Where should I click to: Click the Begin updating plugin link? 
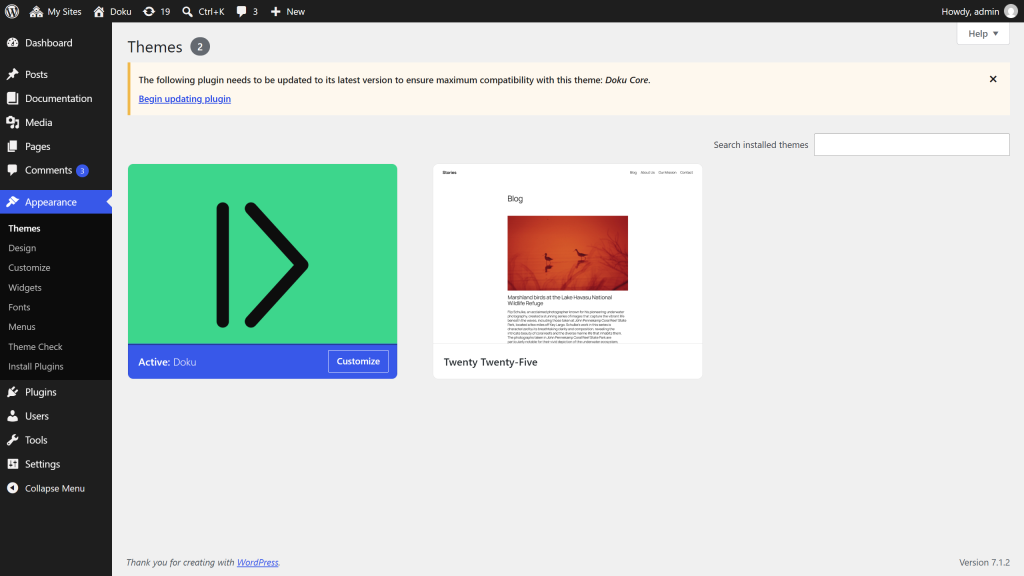click(184, 99)
